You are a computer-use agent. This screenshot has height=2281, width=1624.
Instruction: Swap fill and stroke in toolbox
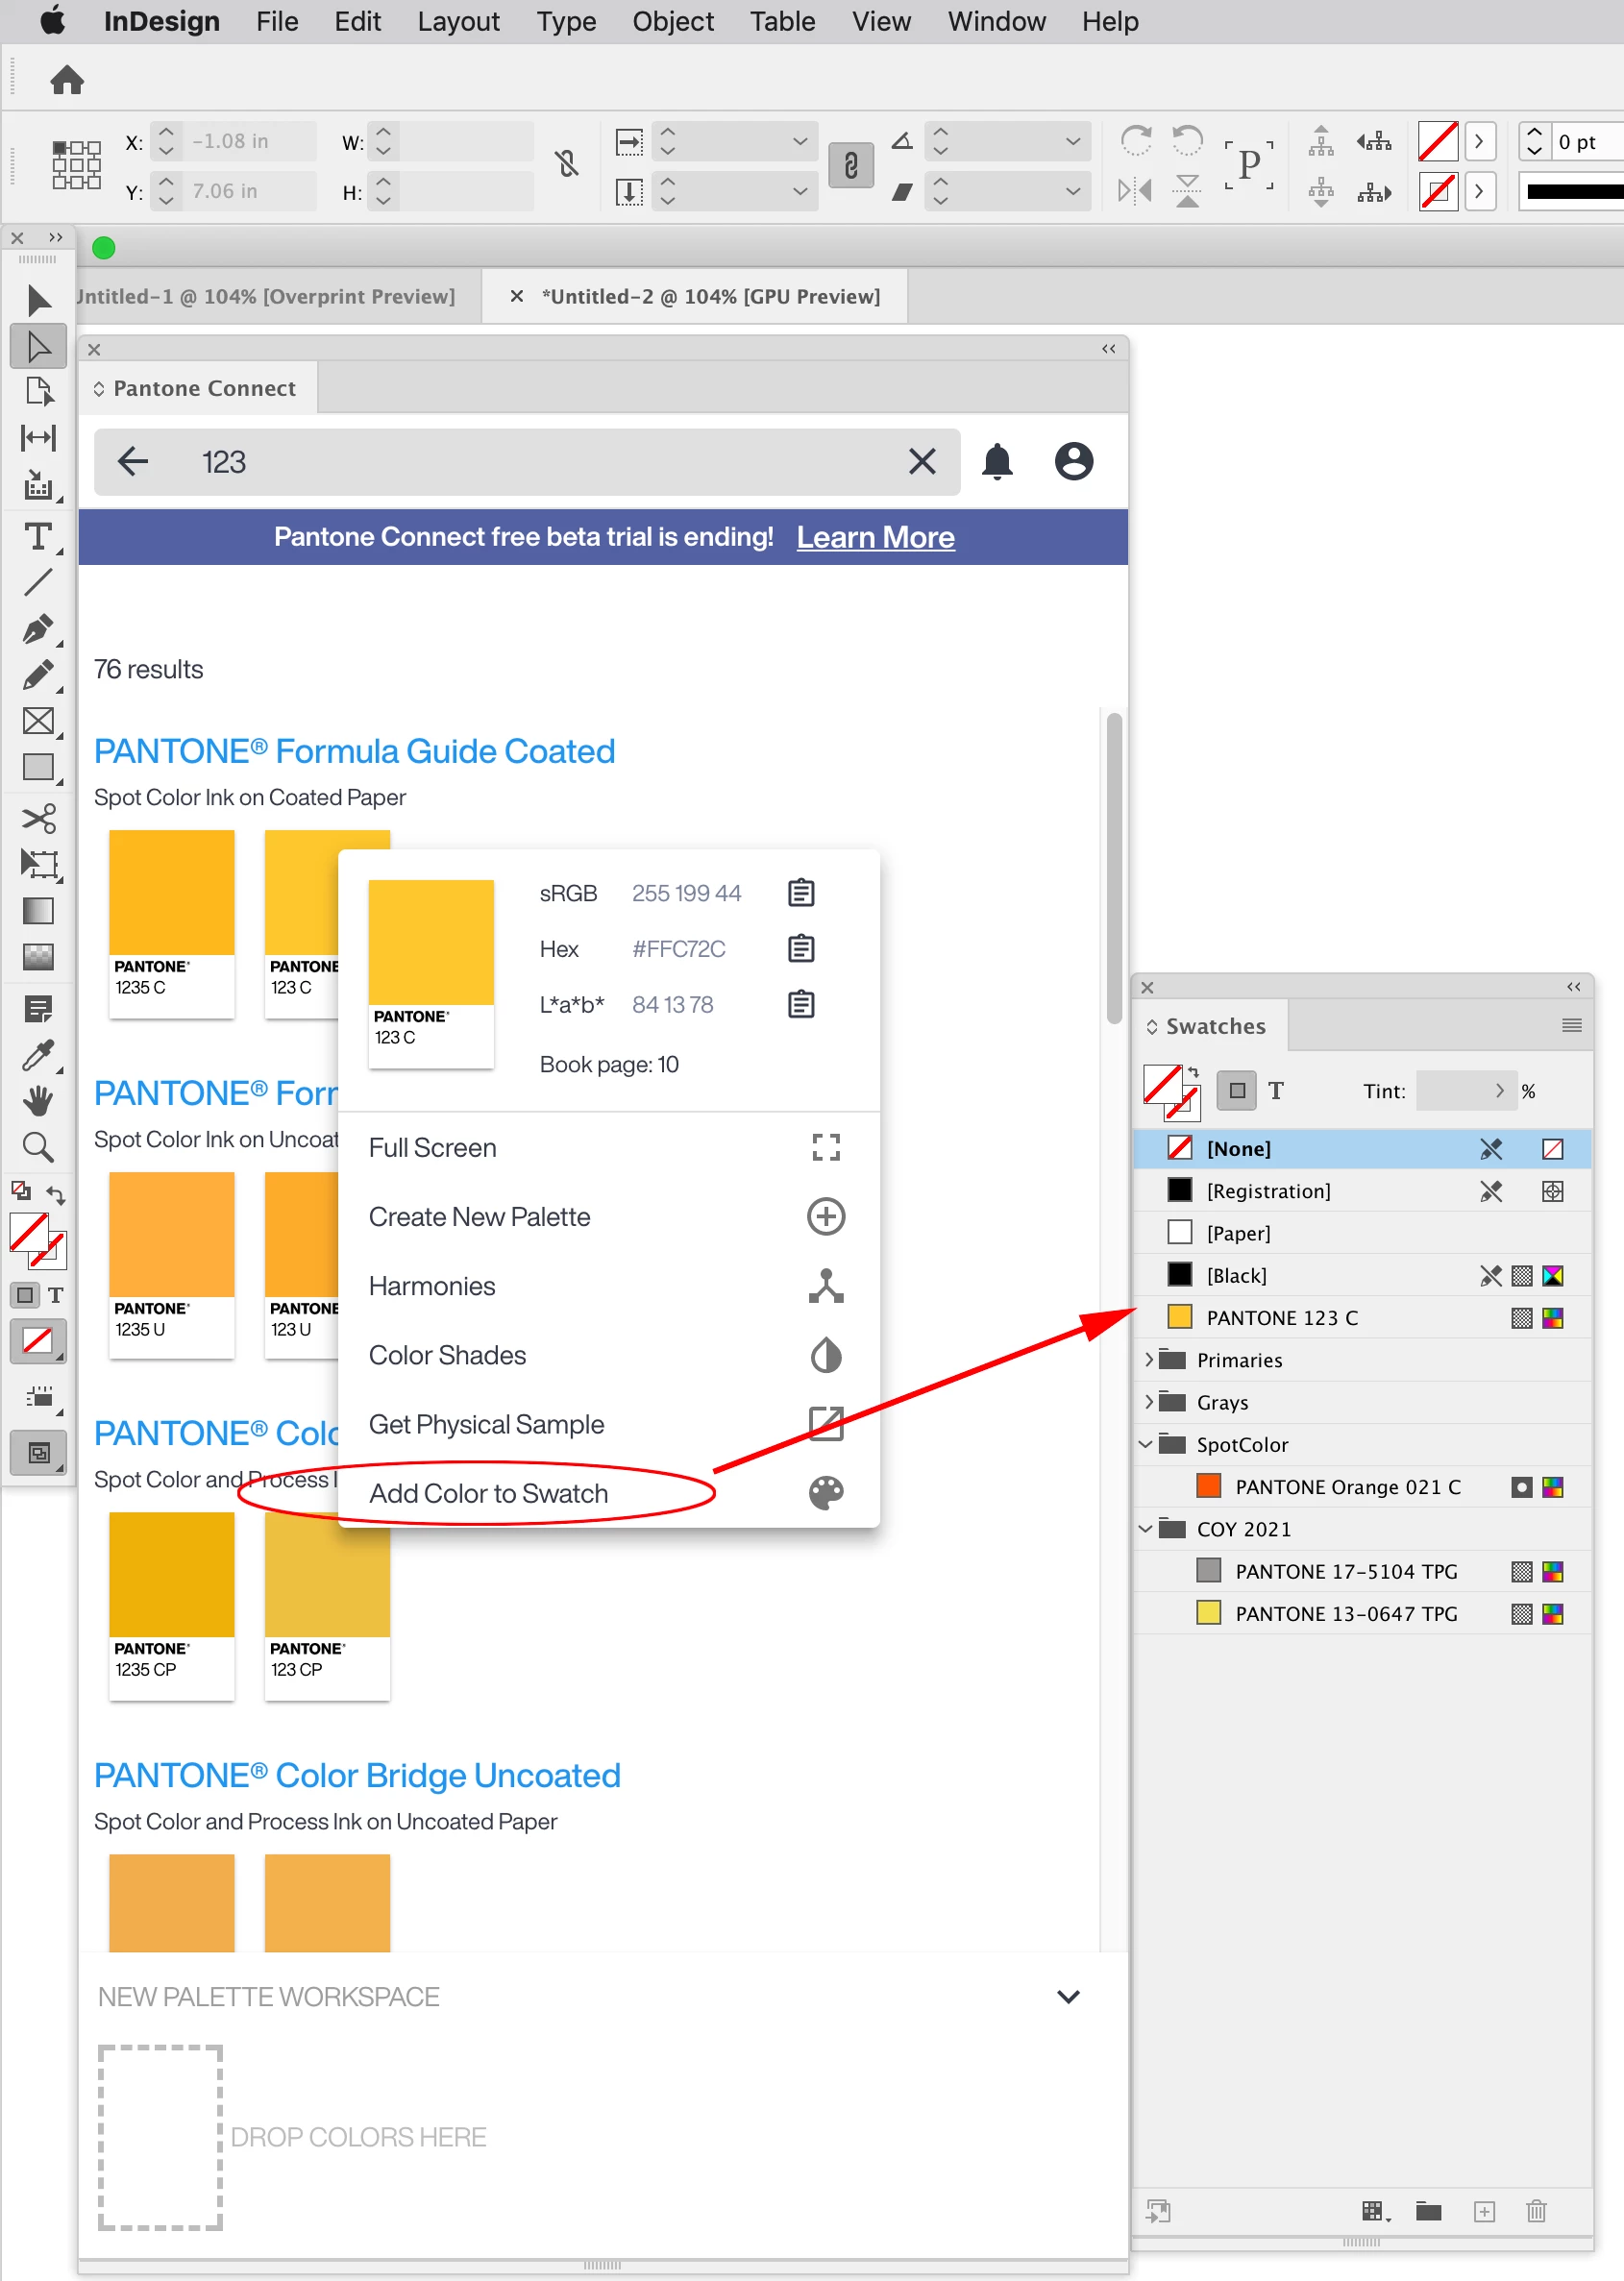56,1194
